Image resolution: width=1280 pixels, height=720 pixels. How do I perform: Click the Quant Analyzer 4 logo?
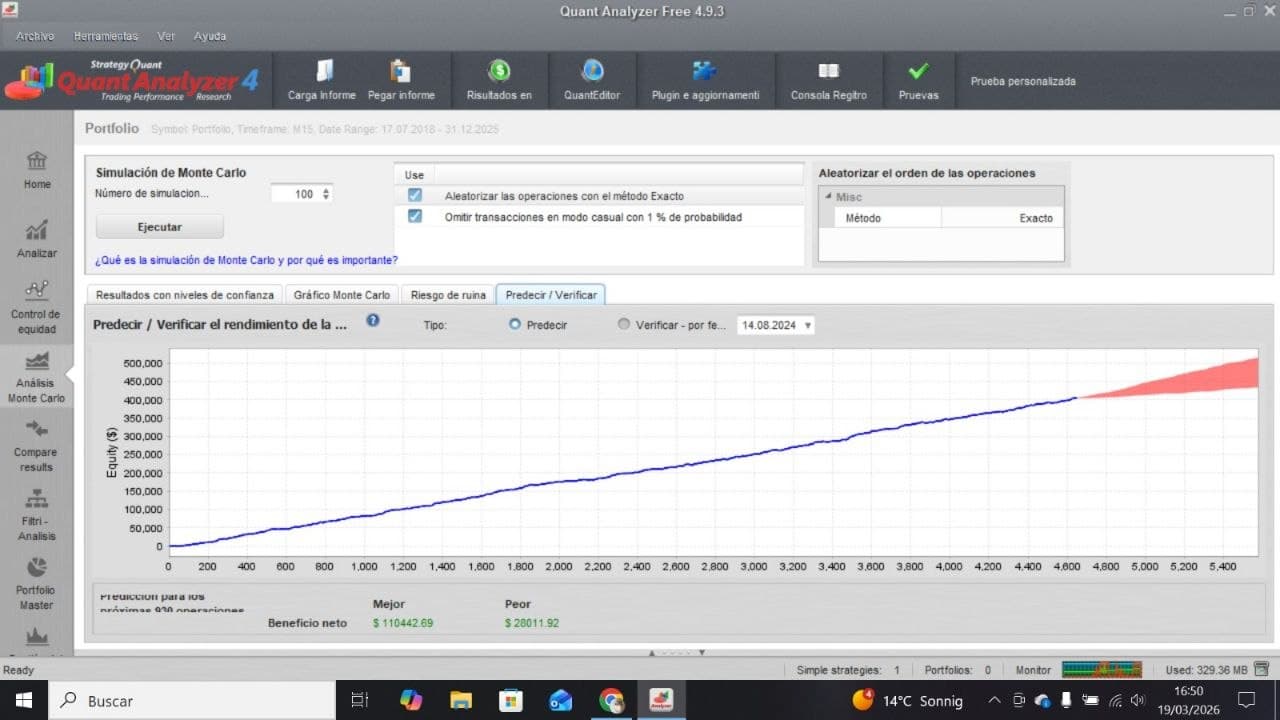(131, 80)
